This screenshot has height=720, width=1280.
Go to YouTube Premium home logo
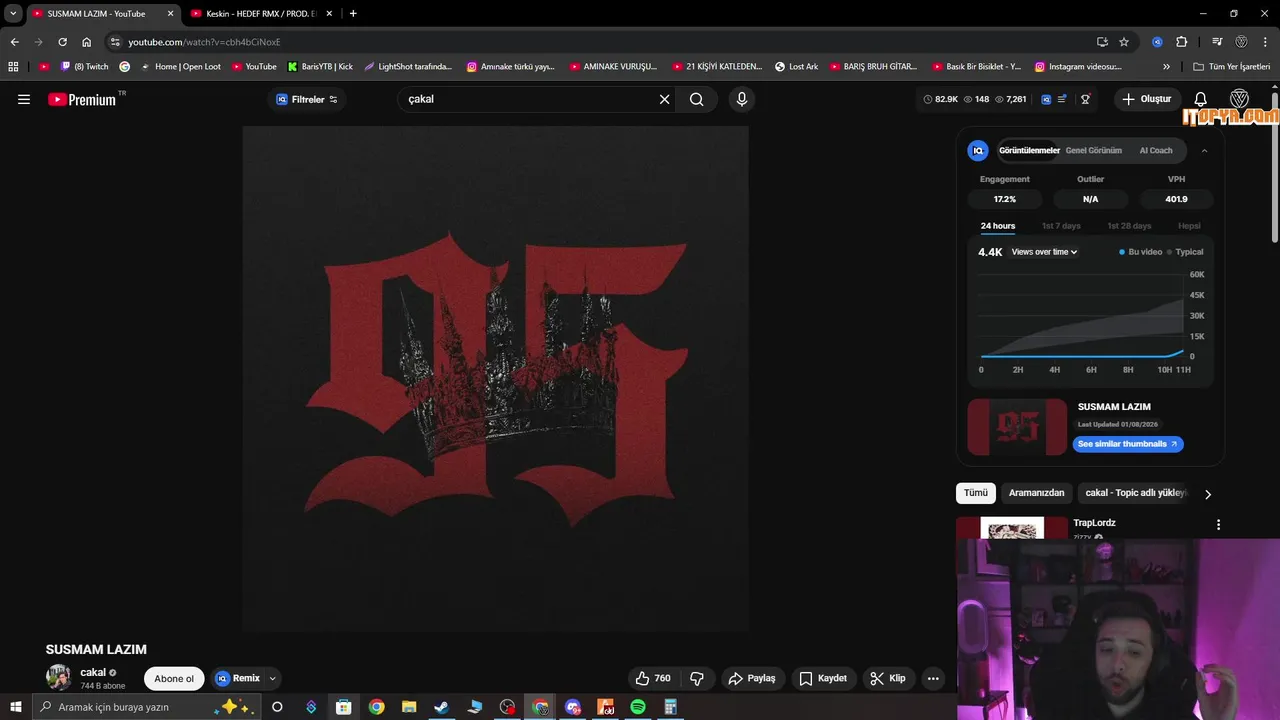pos(83,99)
